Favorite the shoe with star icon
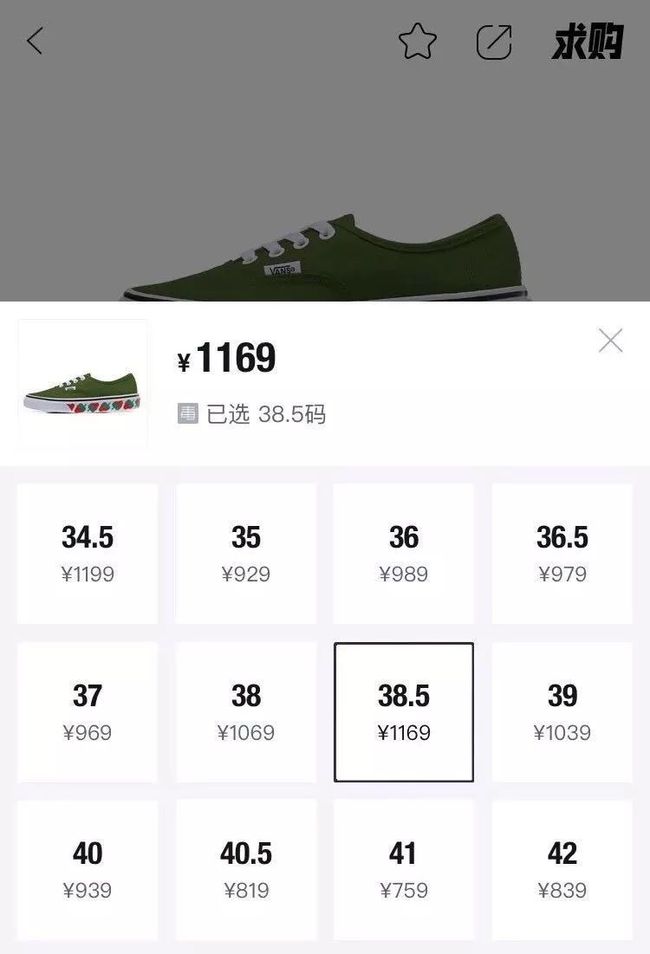 tap(418, 41)
